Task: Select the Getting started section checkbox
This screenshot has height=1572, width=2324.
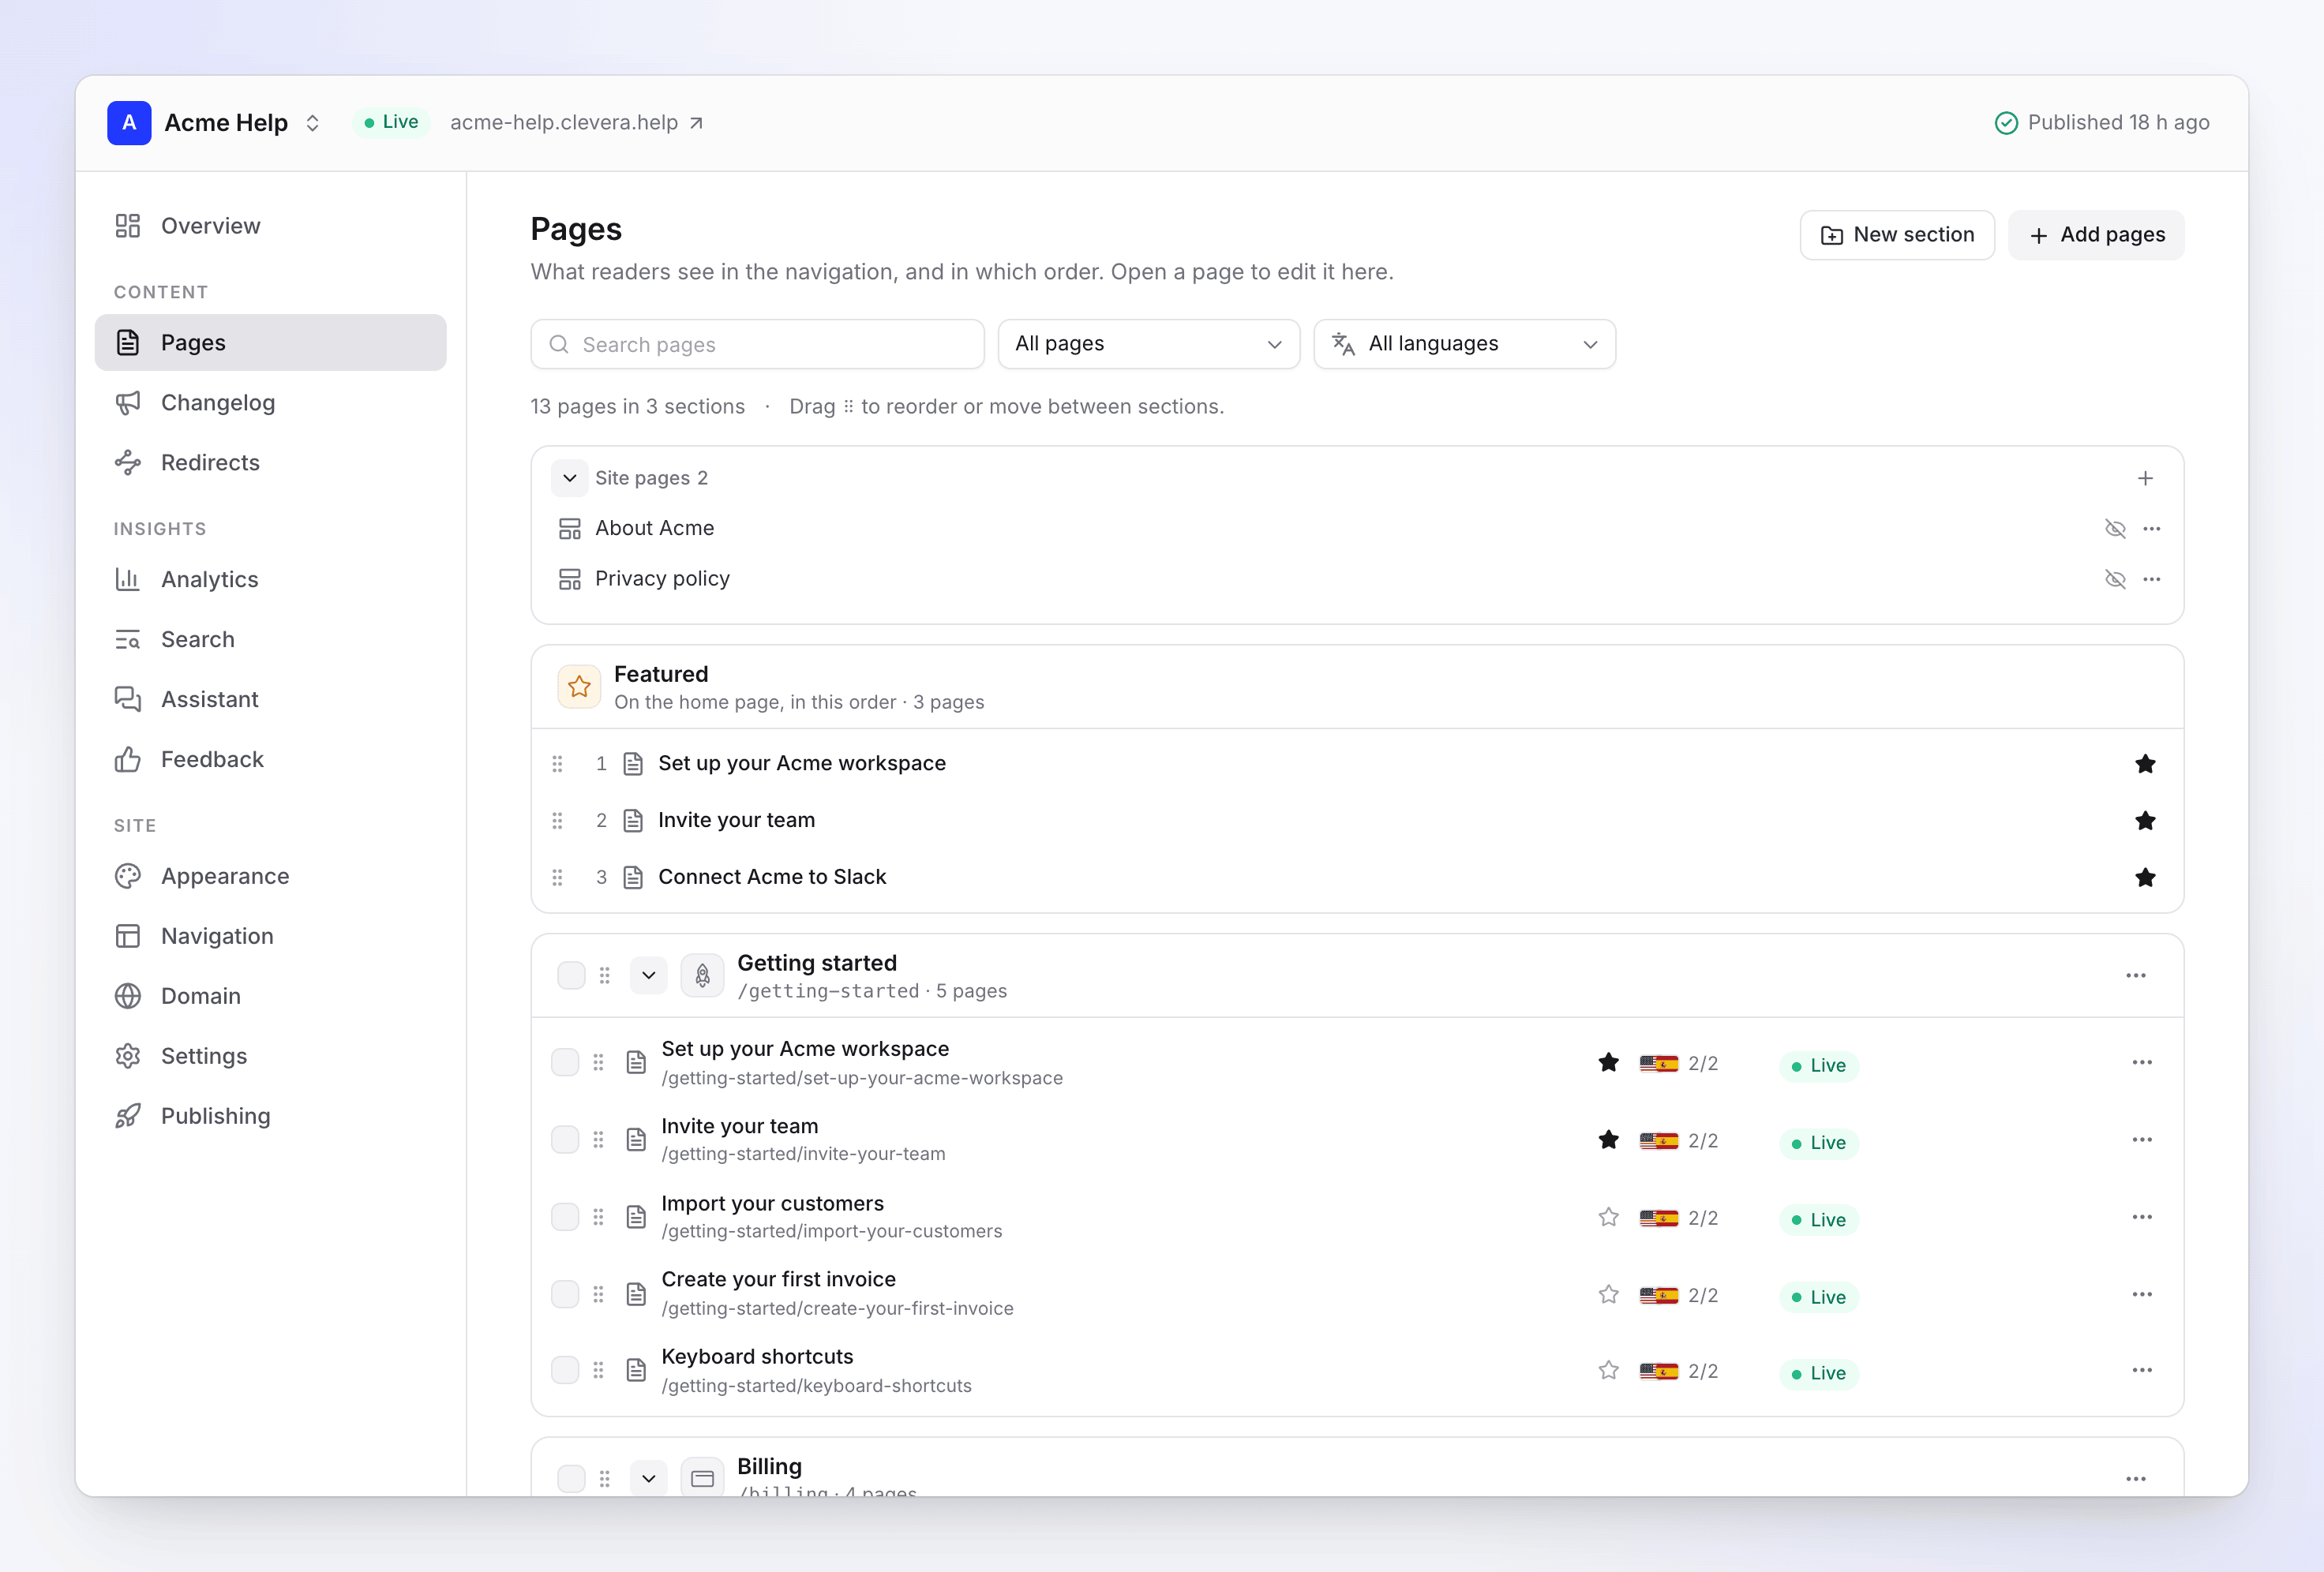Action: pos(571,975)
